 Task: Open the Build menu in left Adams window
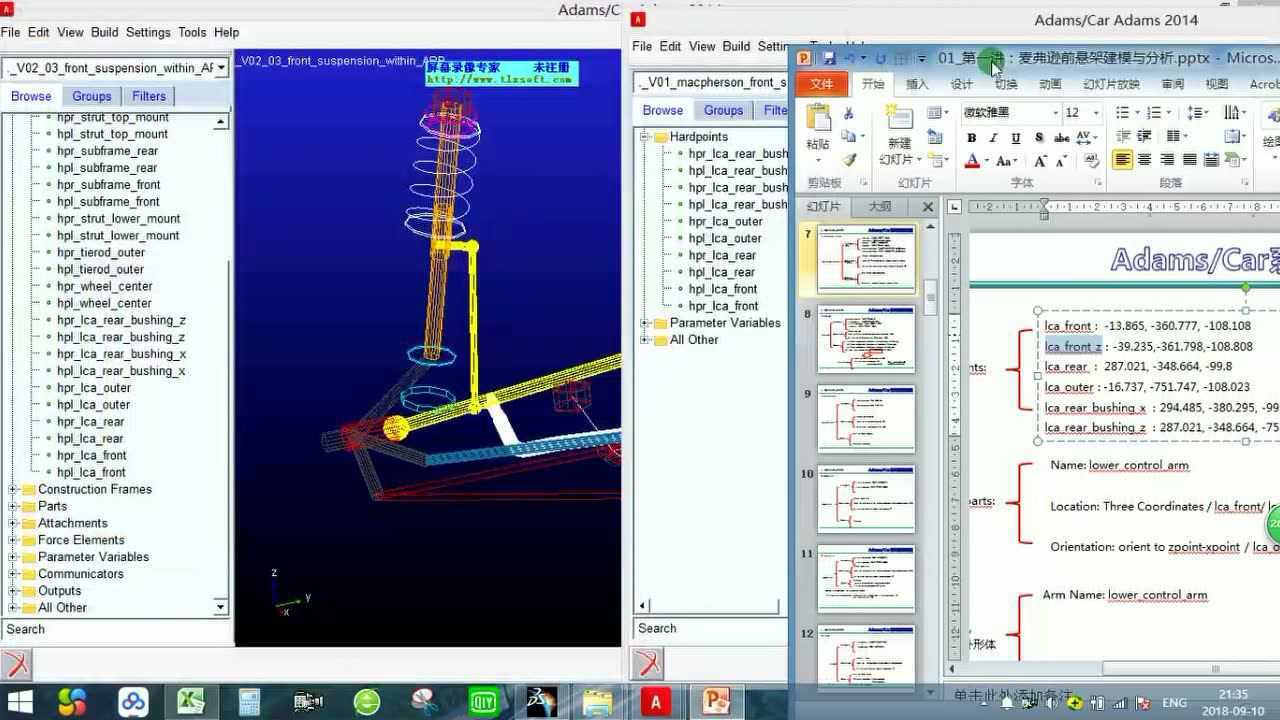104,32
